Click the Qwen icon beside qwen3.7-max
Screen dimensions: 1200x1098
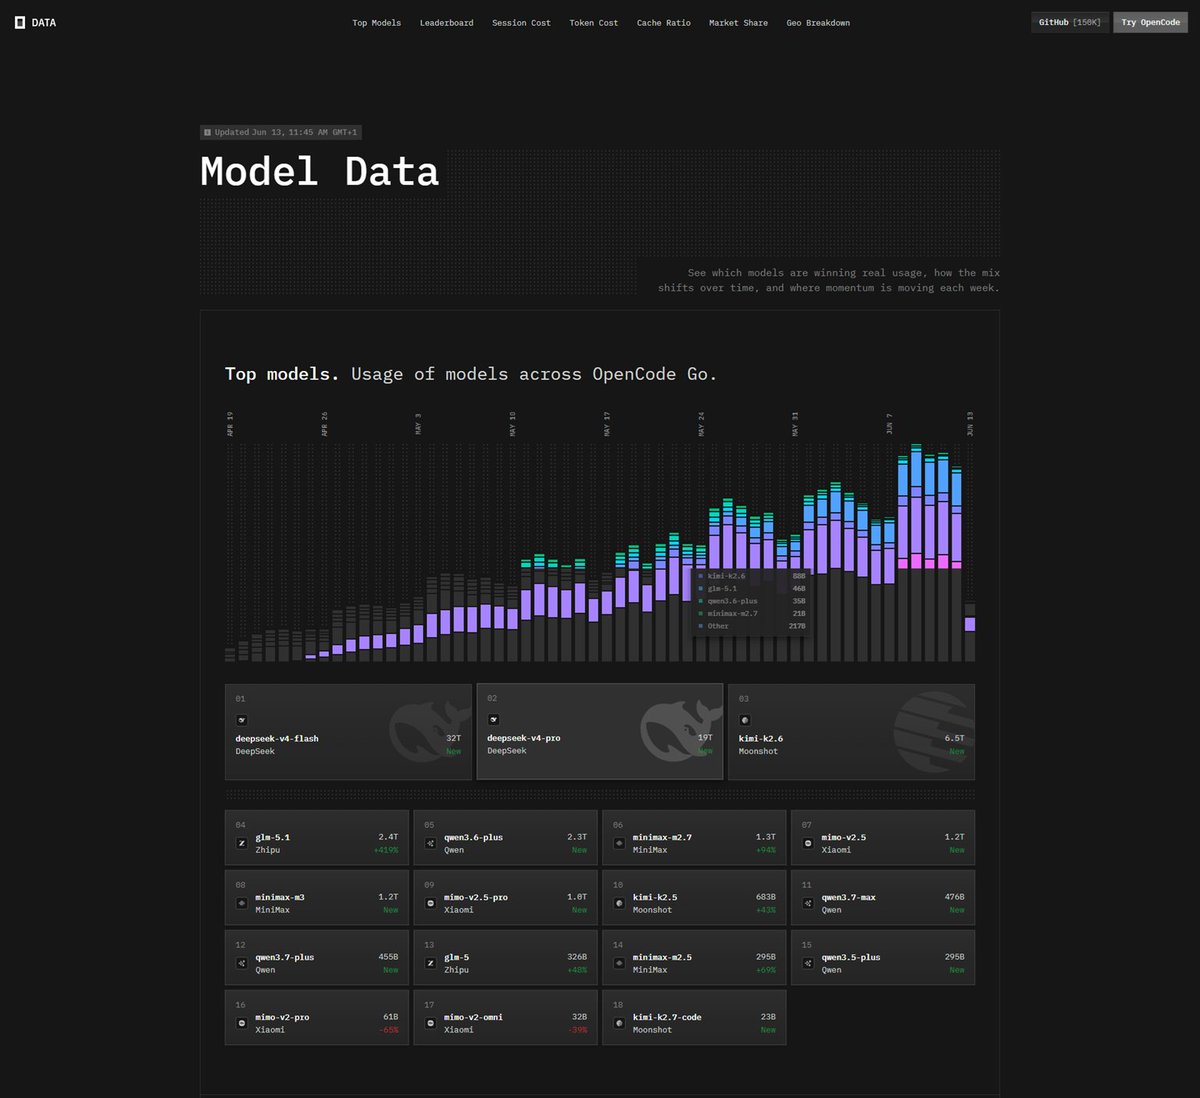(x=808, y=903)
